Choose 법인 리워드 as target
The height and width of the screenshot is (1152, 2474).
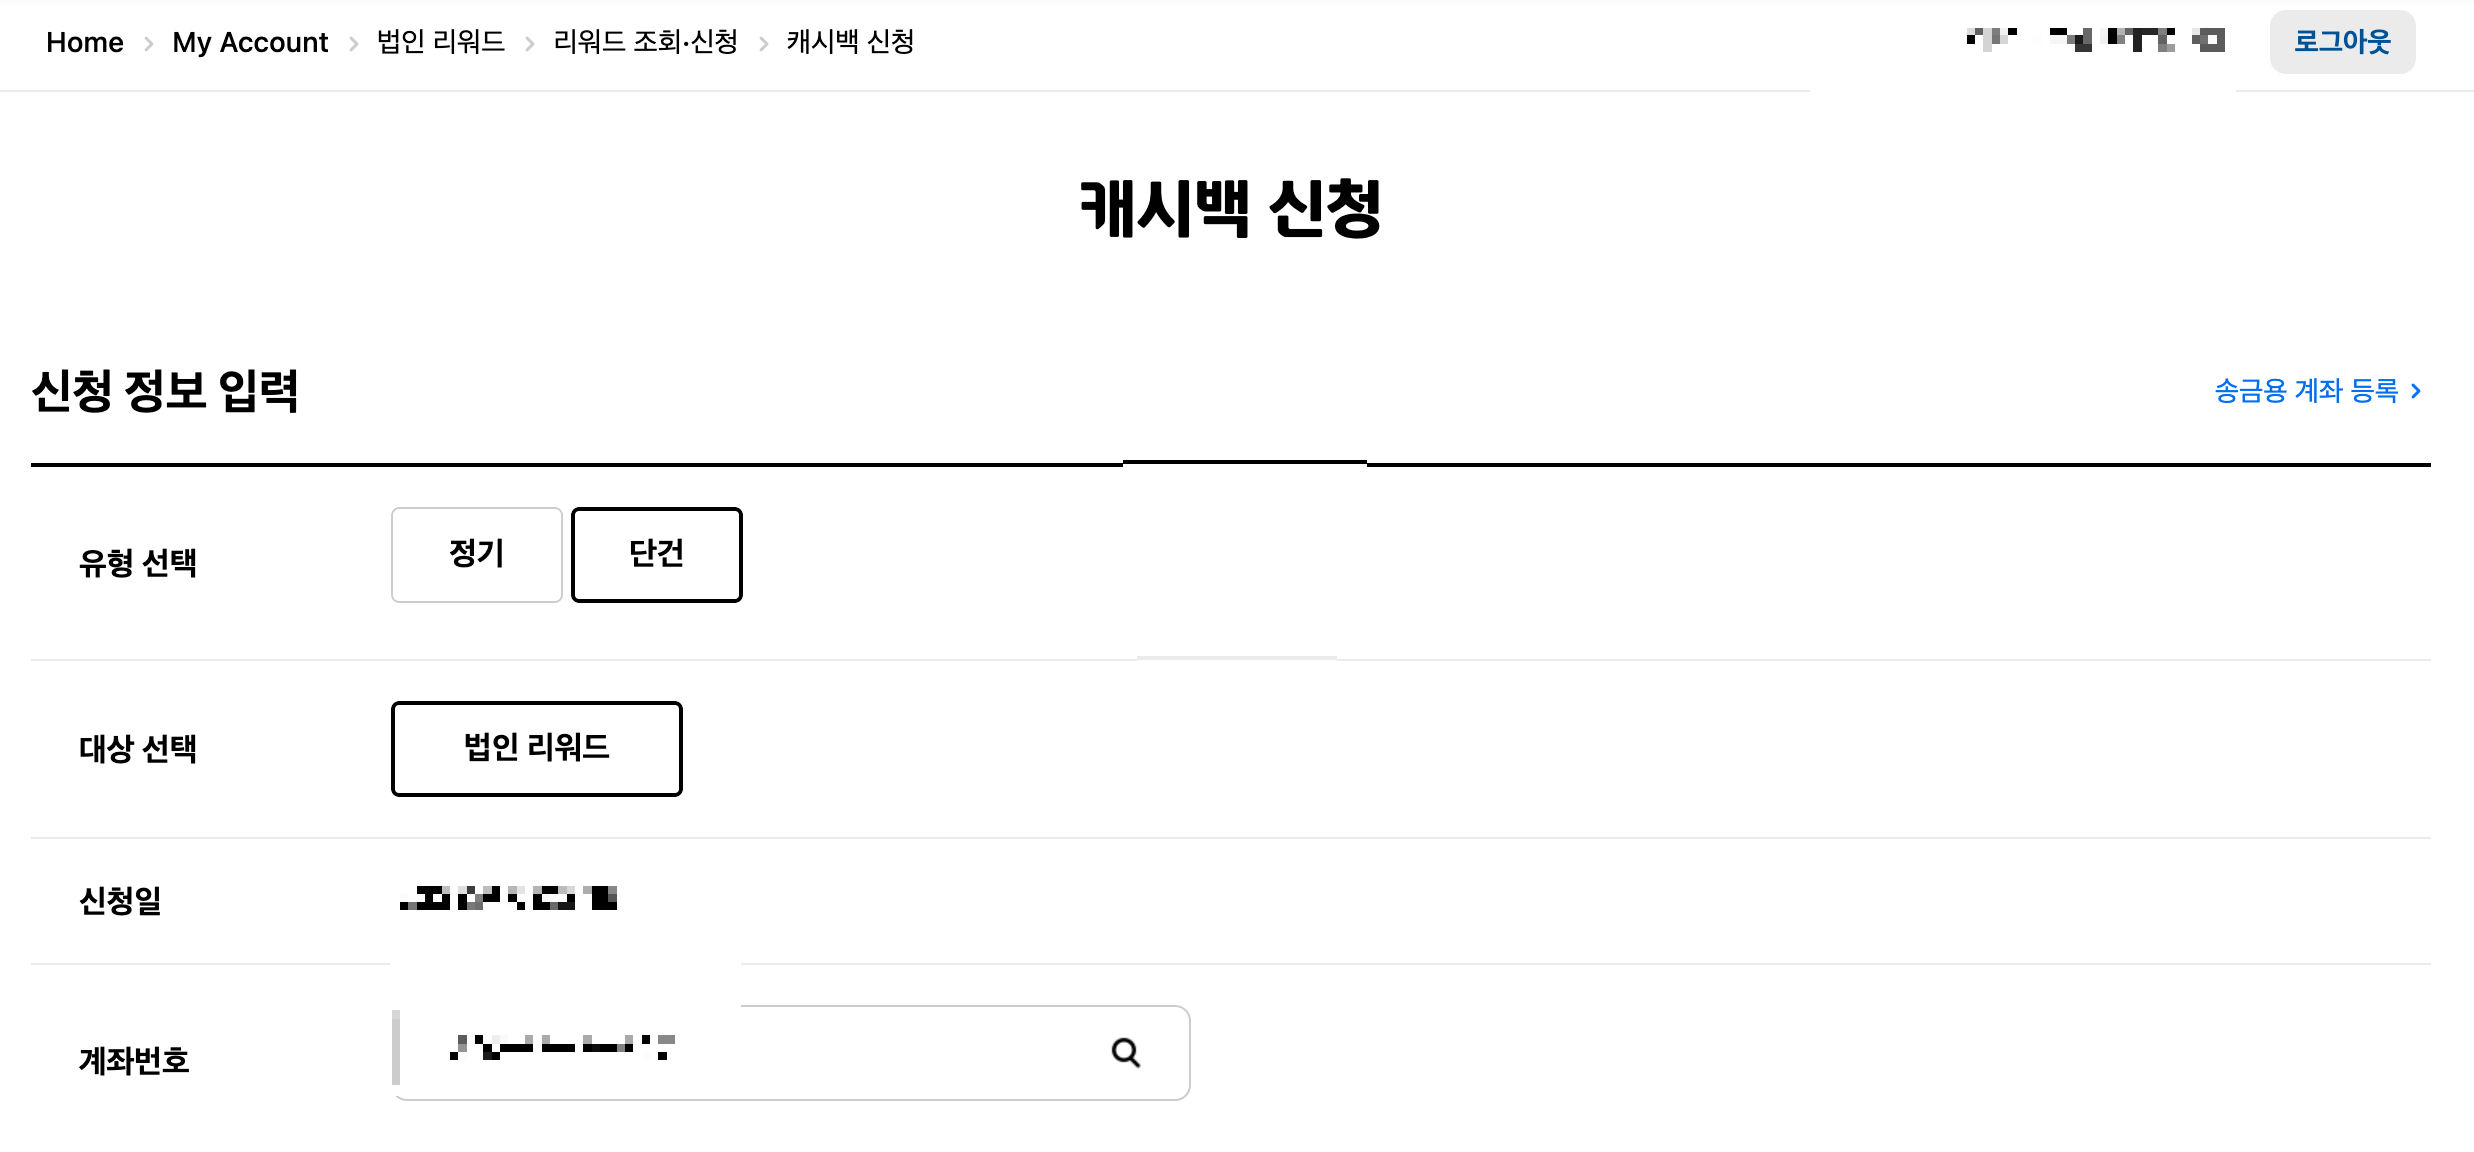[x=537, y=749]
